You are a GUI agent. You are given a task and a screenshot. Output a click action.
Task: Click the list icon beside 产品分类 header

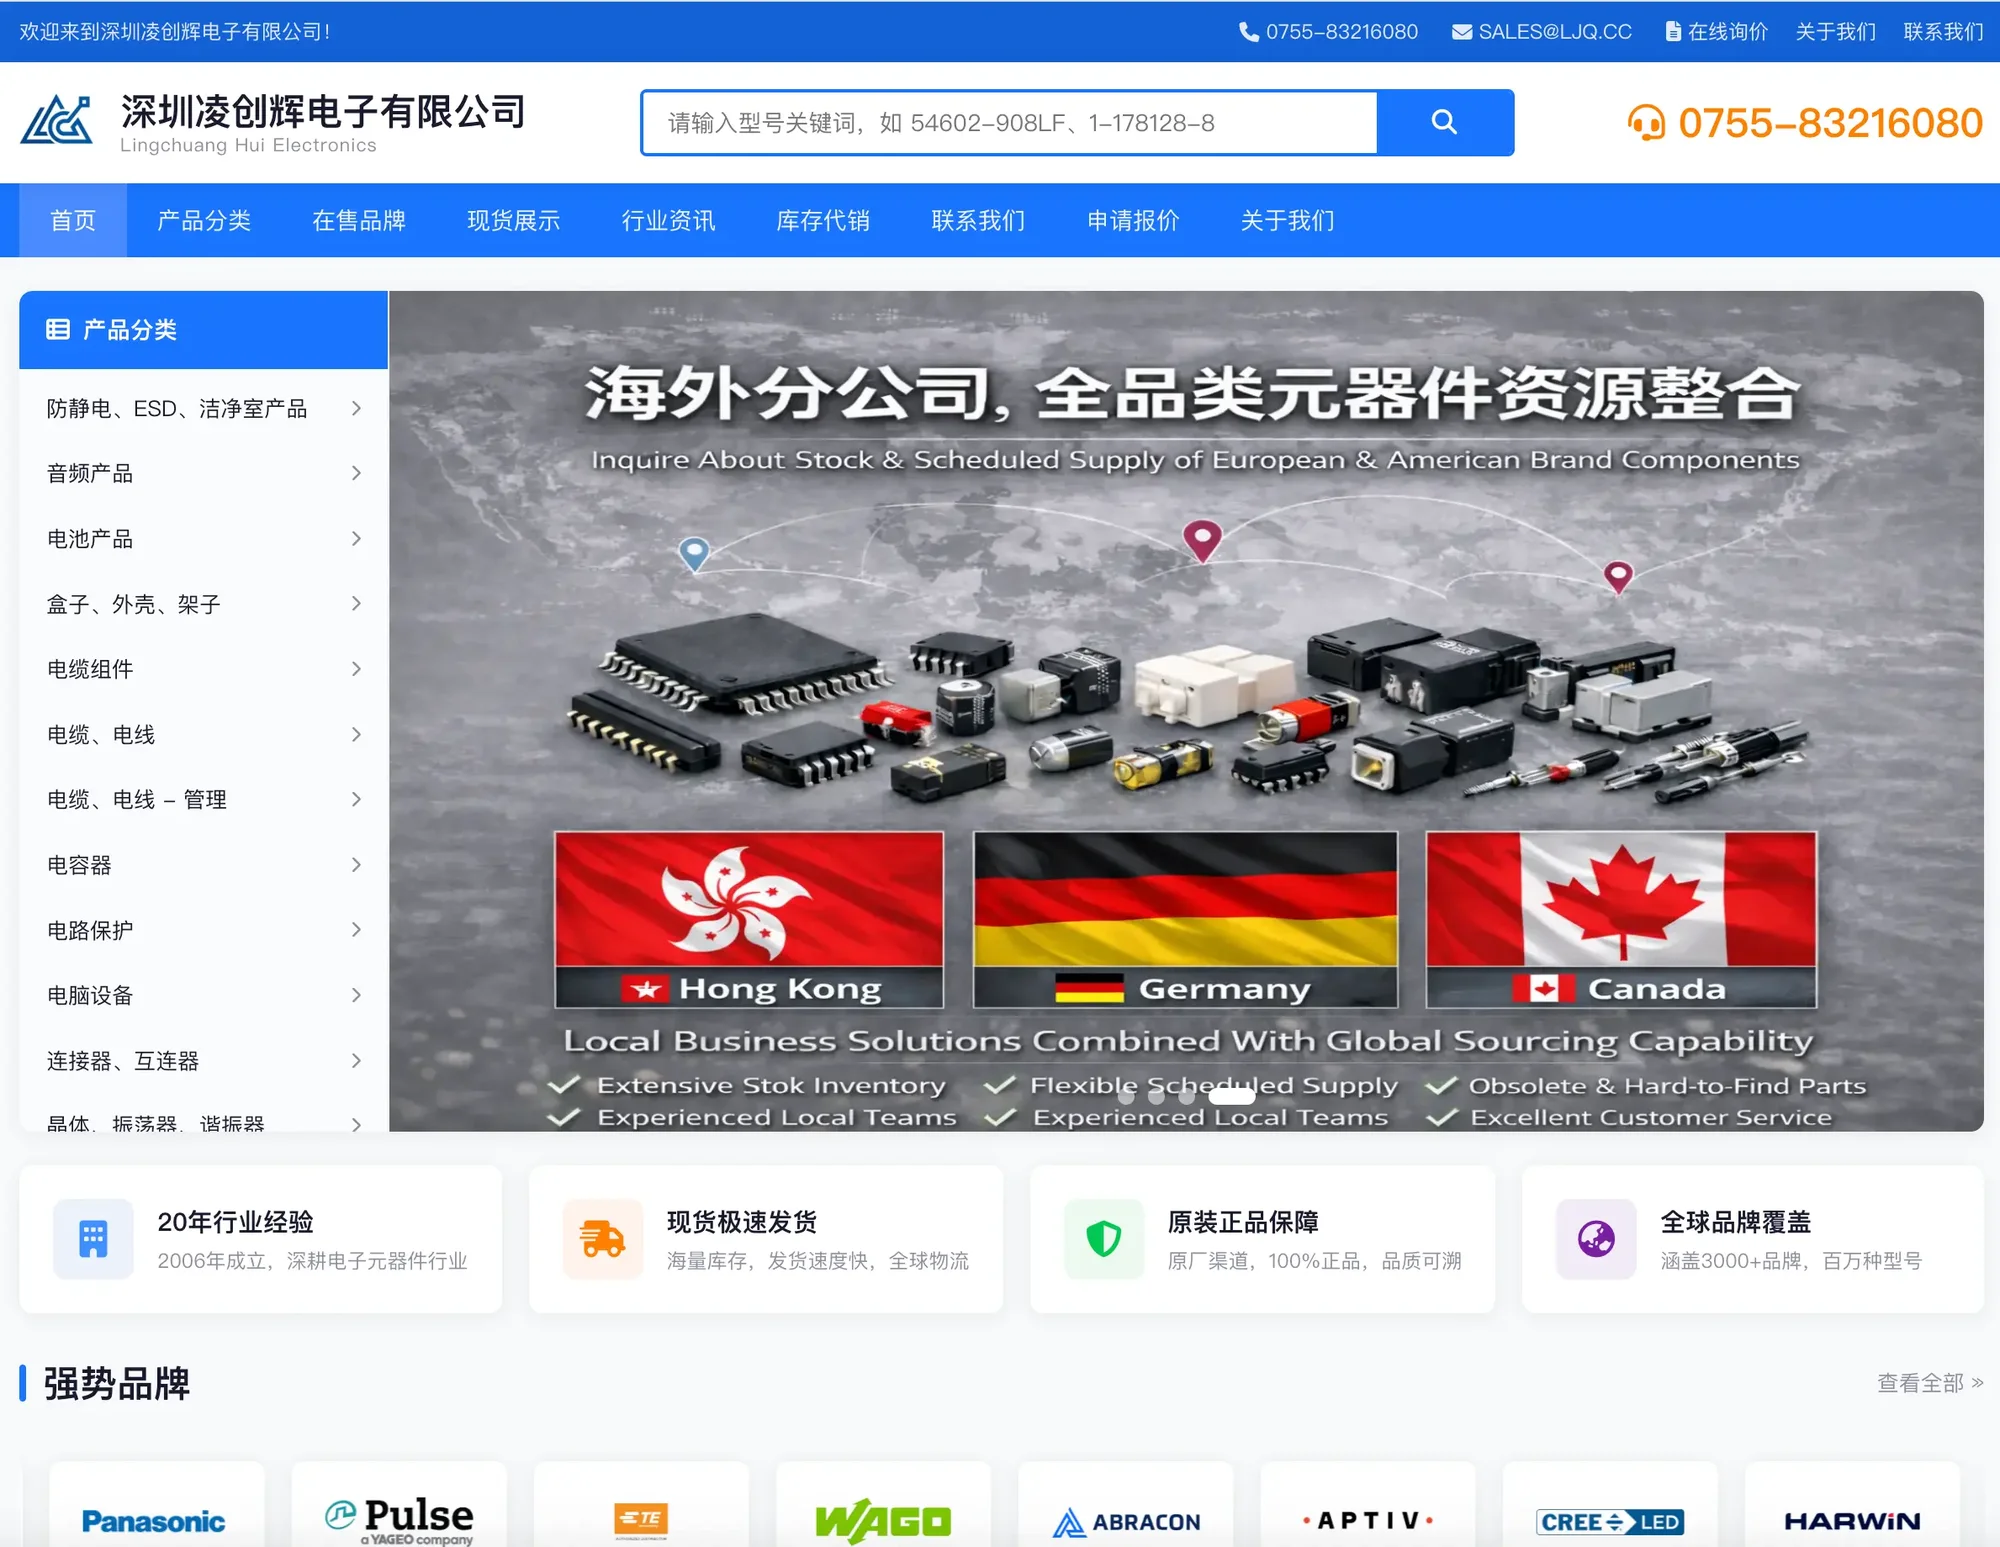(x=58, y=329)
